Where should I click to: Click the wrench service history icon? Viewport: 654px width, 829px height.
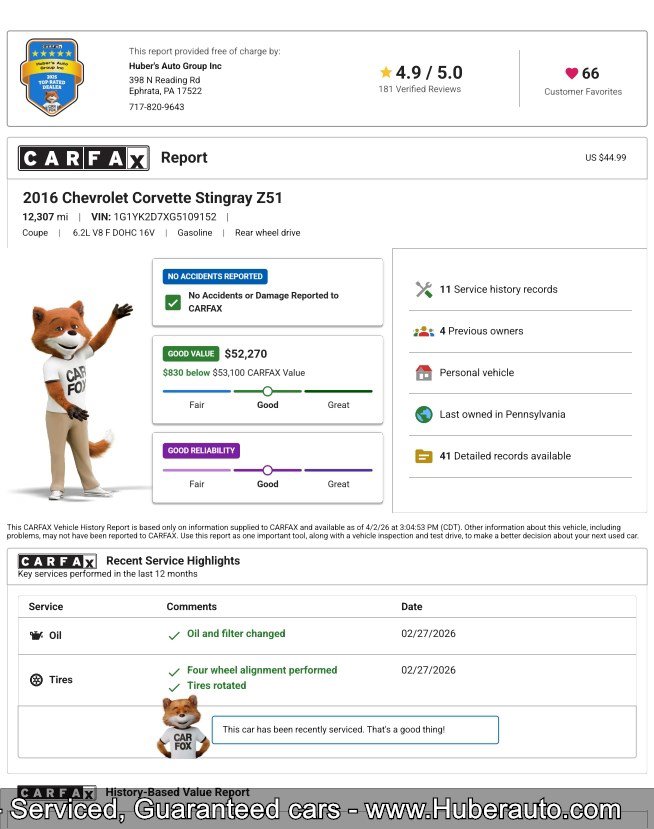423,290
